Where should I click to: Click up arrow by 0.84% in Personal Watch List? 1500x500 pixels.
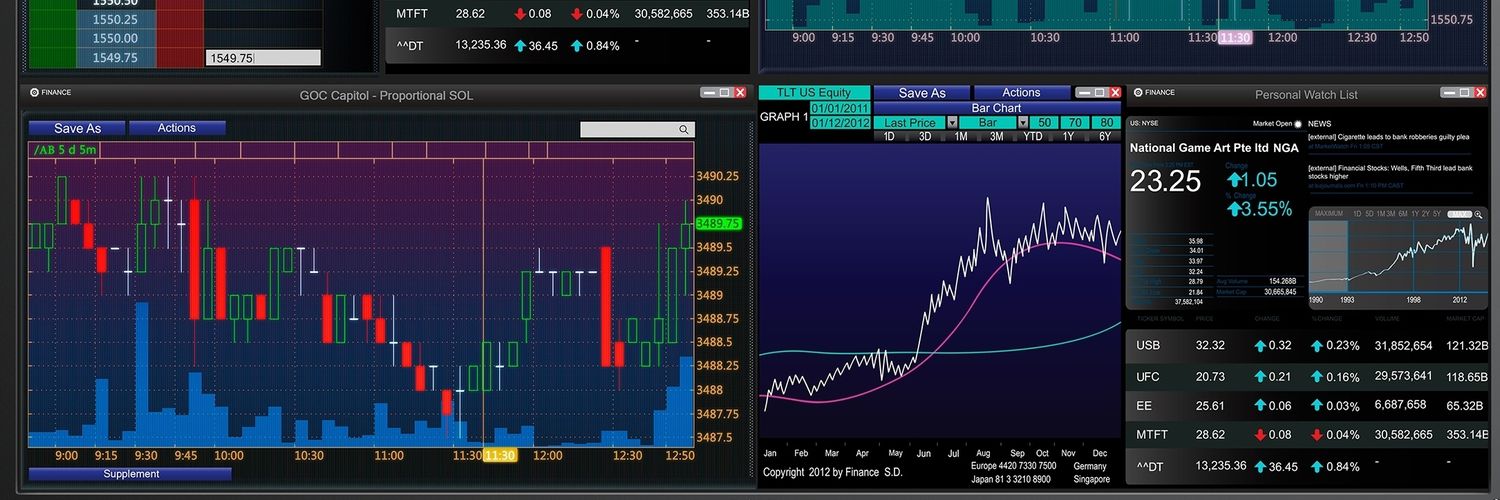1317,467
